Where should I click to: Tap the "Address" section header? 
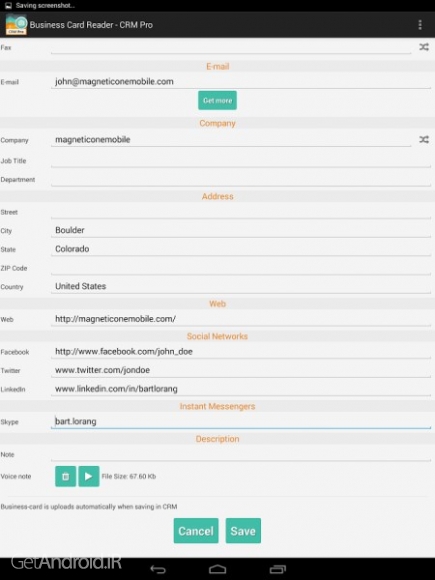pos(218,196)
